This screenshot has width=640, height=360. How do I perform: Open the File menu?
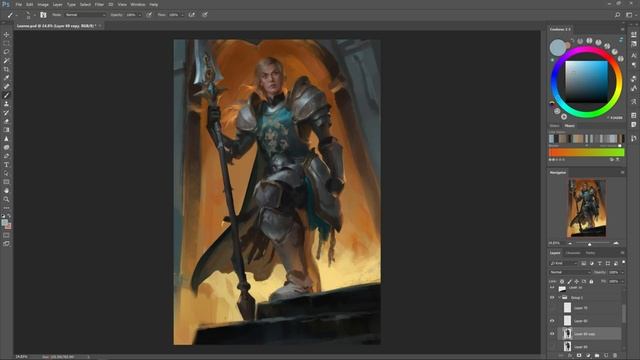18,4
